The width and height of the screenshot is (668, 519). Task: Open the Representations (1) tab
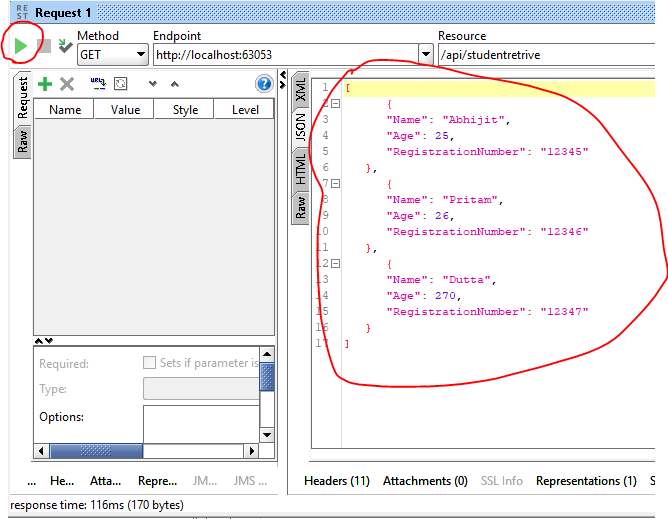click(586, 481)
